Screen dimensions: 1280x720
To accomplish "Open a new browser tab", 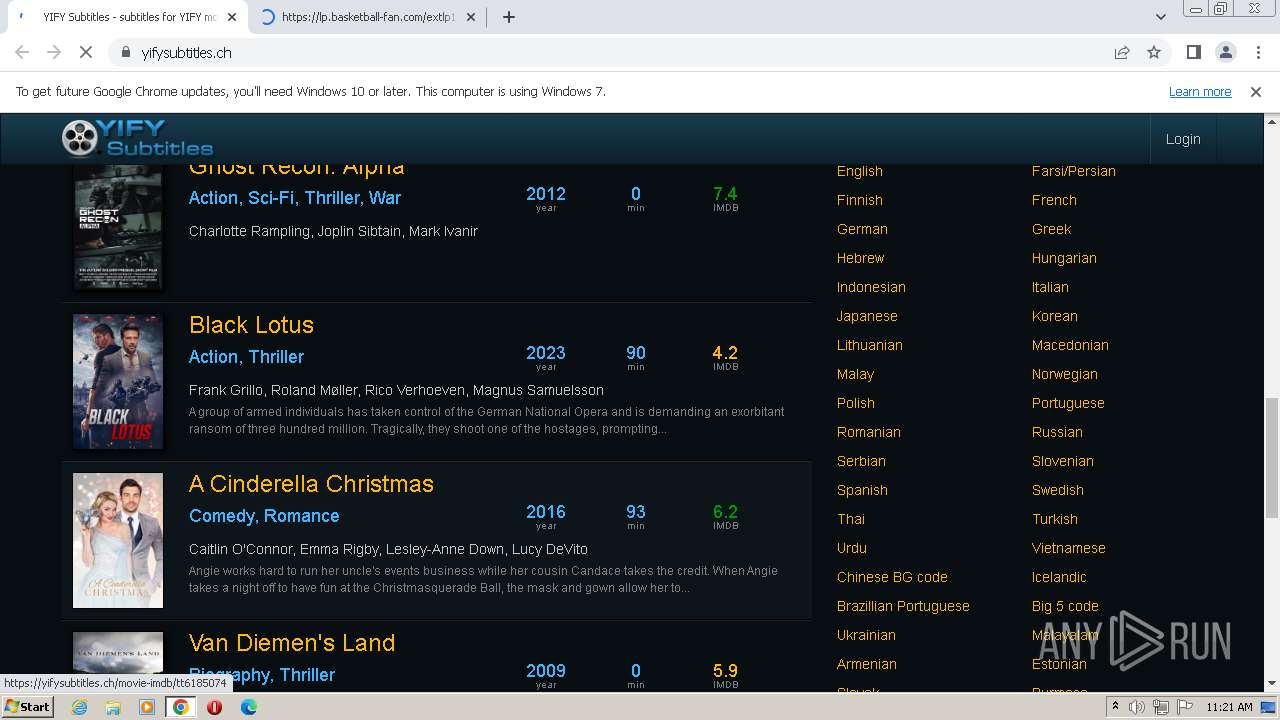I will tap(508, 17).
